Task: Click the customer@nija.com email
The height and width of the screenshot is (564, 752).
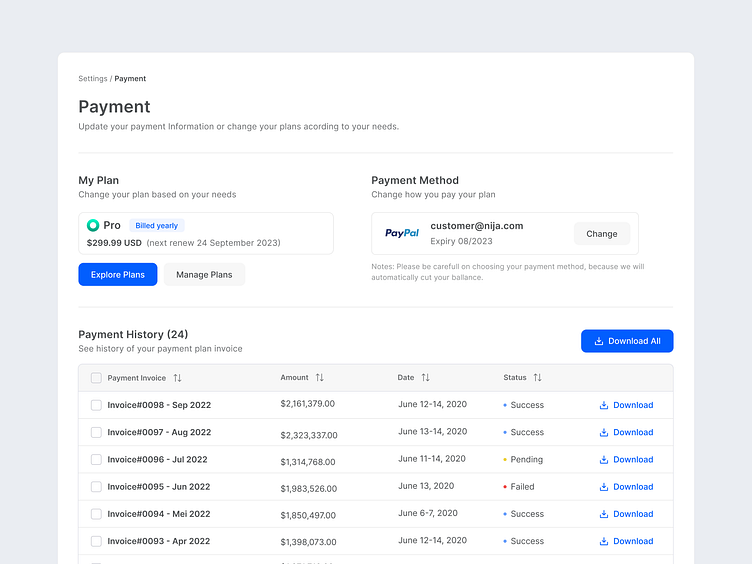Action: 477,226
